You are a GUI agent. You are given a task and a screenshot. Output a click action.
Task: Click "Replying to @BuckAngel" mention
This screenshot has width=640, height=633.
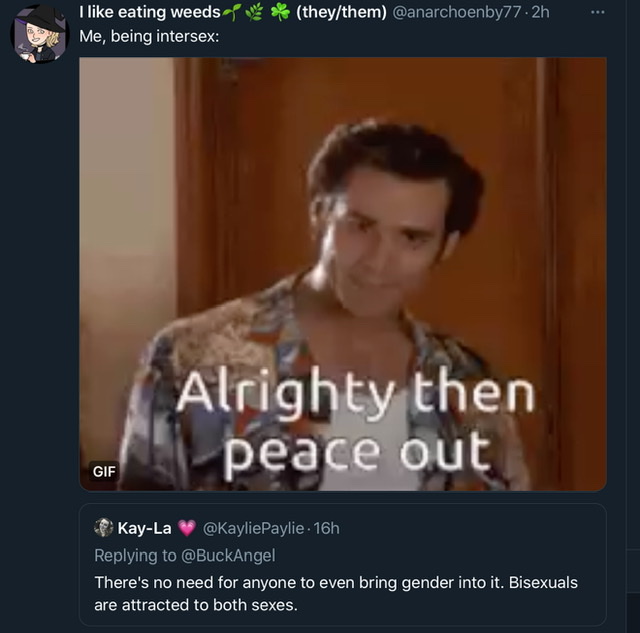[185, 555]
